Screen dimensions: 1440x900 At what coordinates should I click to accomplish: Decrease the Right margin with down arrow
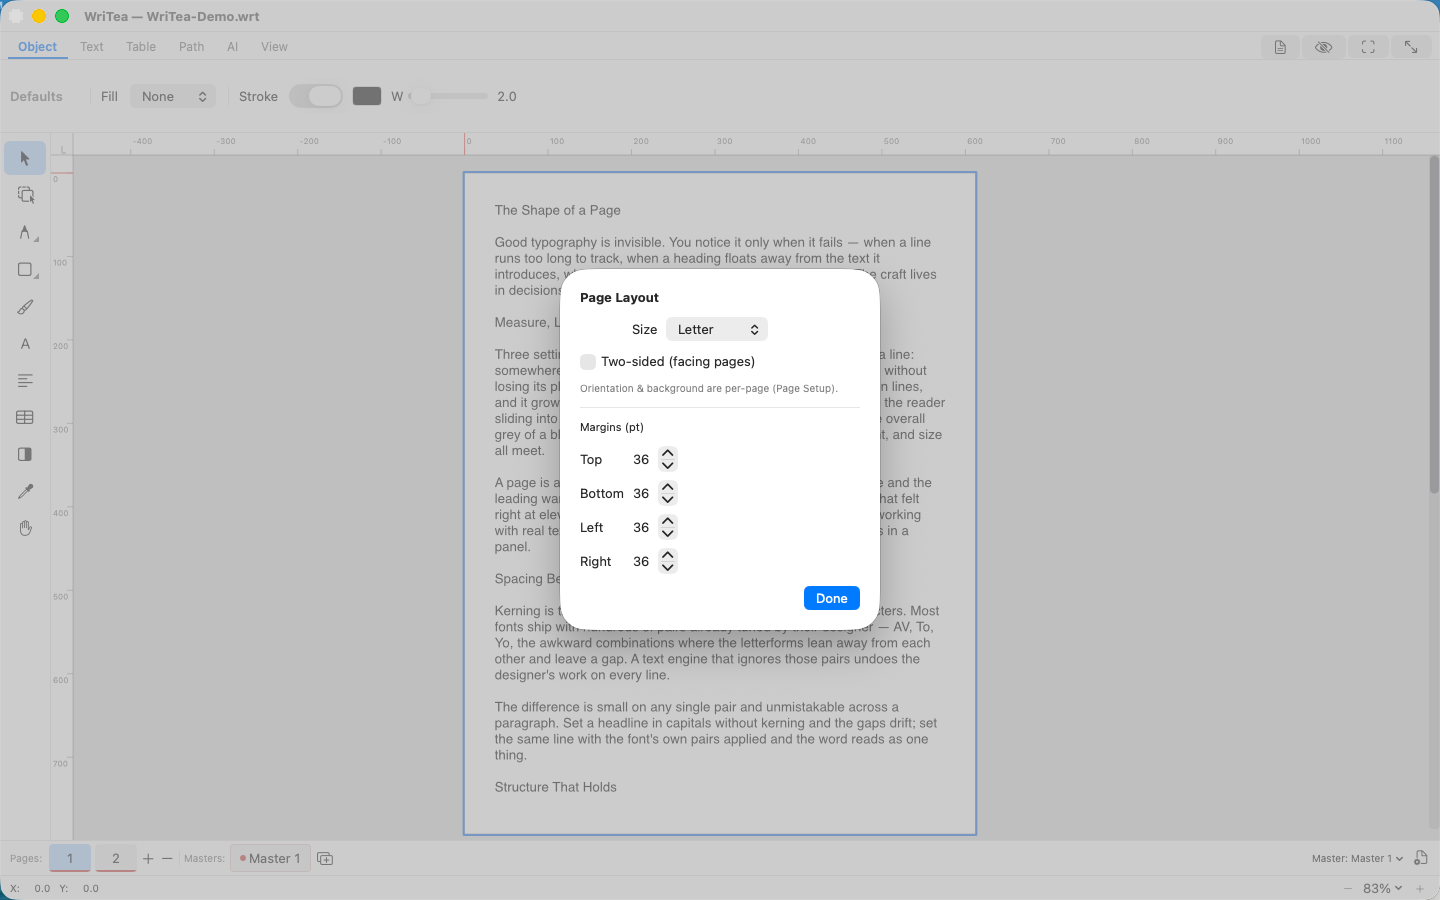(x=668, y=567)
